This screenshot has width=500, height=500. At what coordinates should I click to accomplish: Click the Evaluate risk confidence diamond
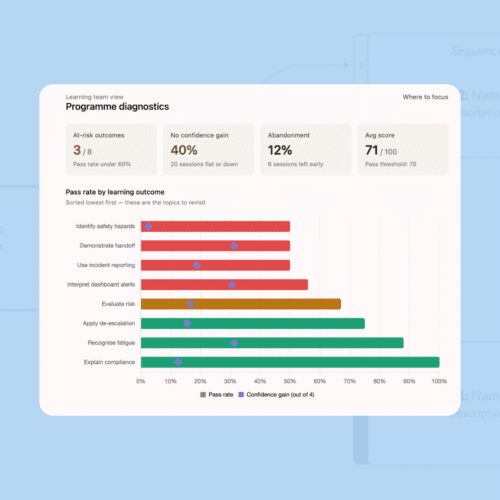(191, 304)
